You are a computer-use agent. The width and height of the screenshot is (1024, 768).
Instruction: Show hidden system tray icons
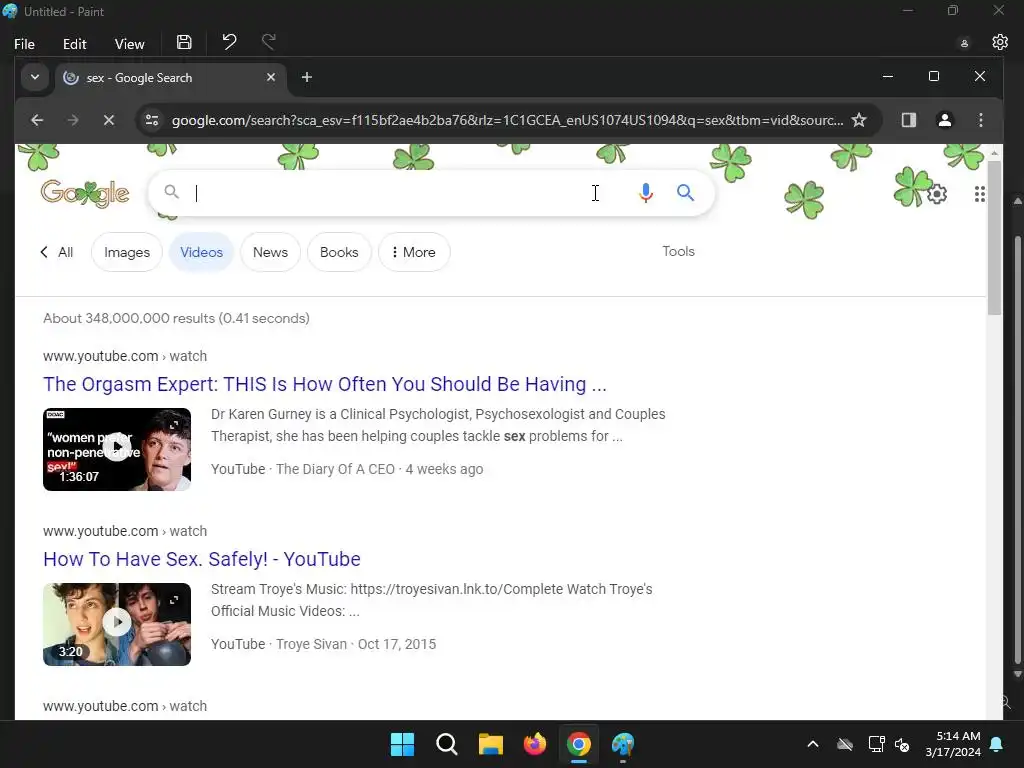(812, 744)
